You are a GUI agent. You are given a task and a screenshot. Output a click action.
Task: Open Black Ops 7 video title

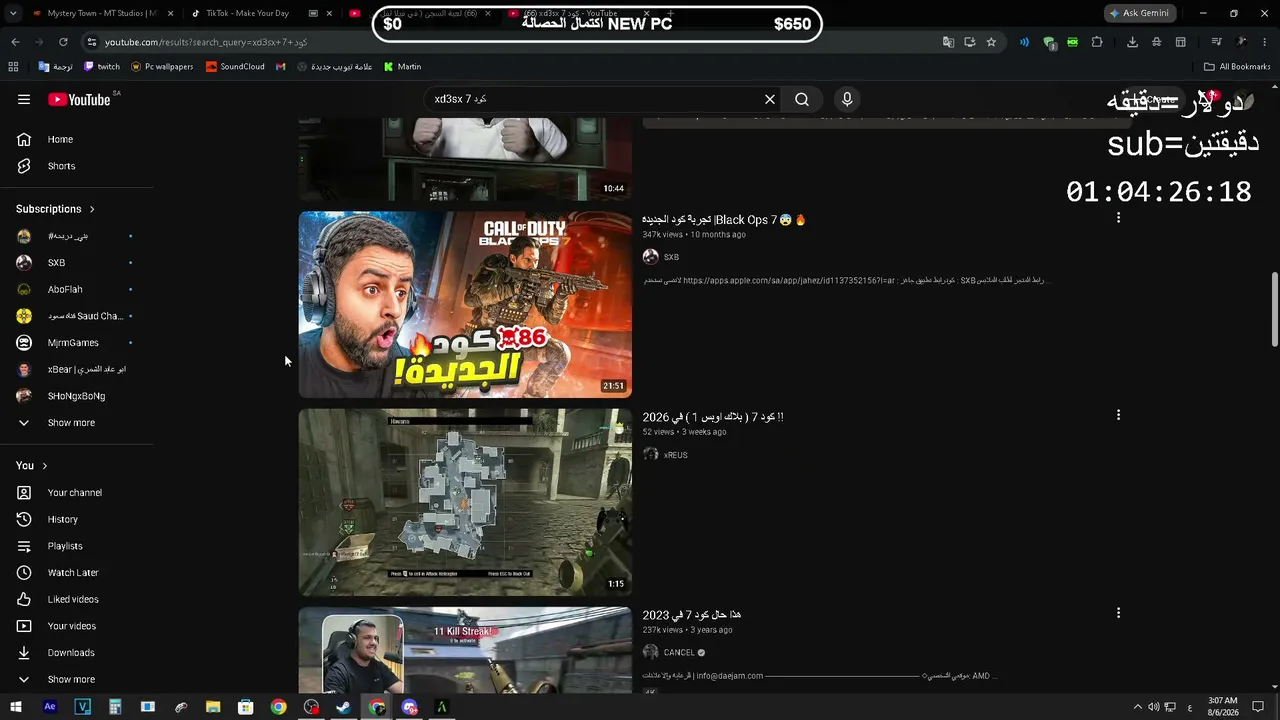pos(724,220)
